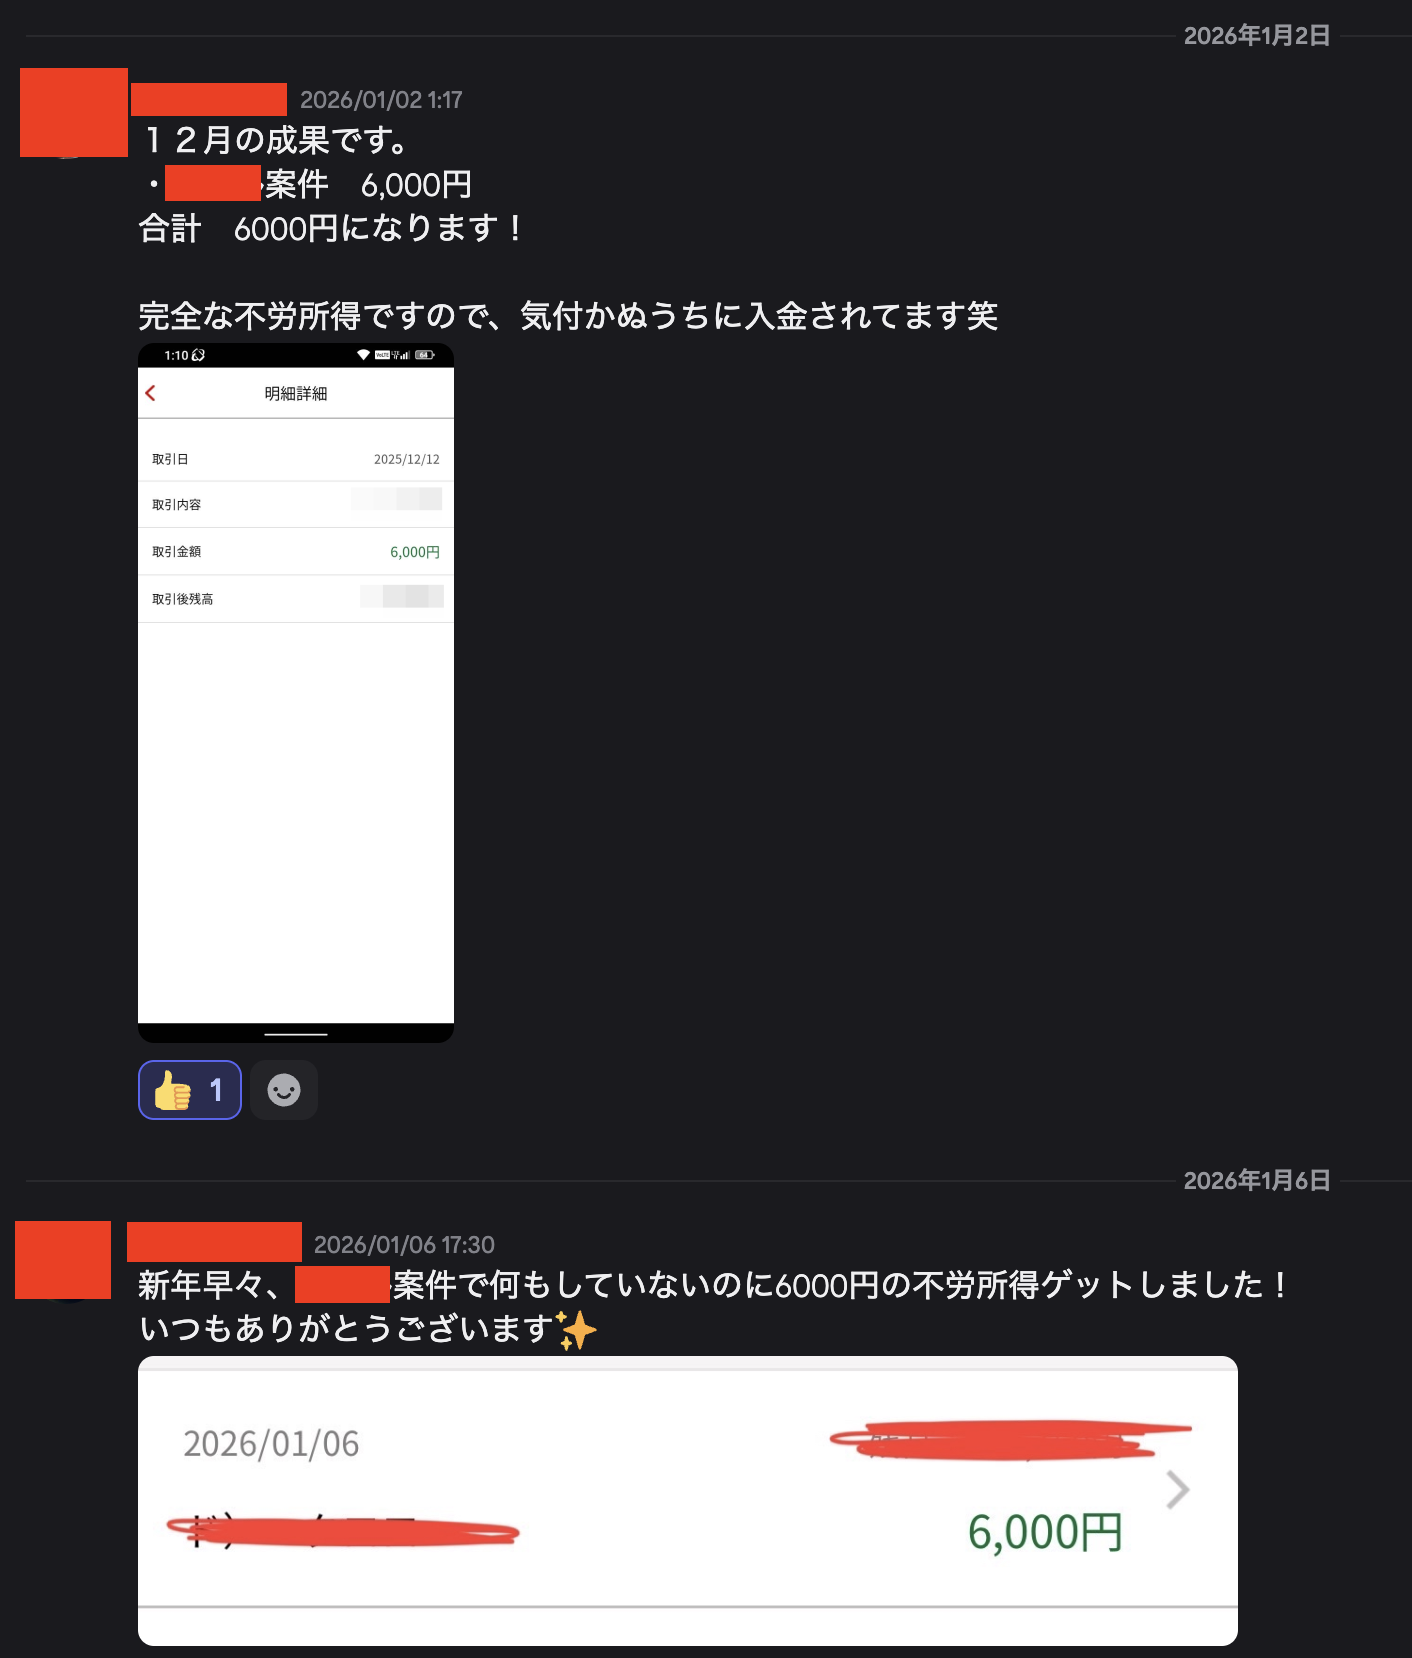Click the red back chevron in 明細詳細 screenshot

tap(151, 393)
